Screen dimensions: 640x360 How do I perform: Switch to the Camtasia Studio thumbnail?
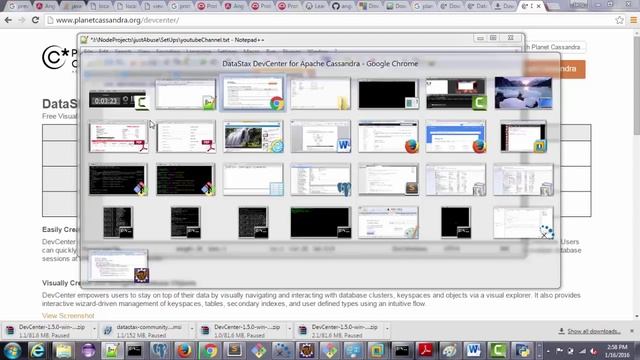[x=456, y=94]
